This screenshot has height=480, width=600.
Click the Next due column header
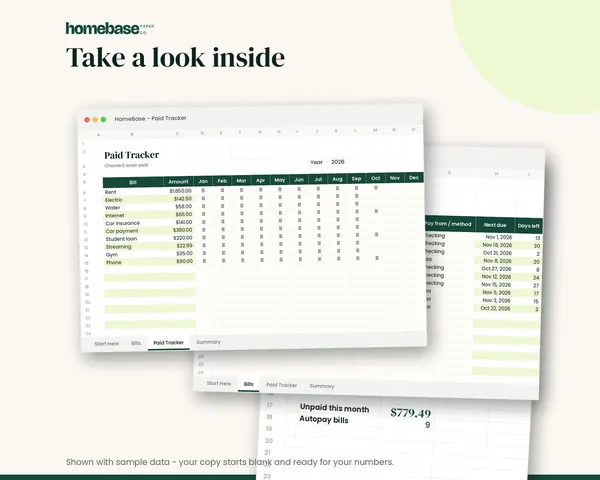(x=495, y=225)
